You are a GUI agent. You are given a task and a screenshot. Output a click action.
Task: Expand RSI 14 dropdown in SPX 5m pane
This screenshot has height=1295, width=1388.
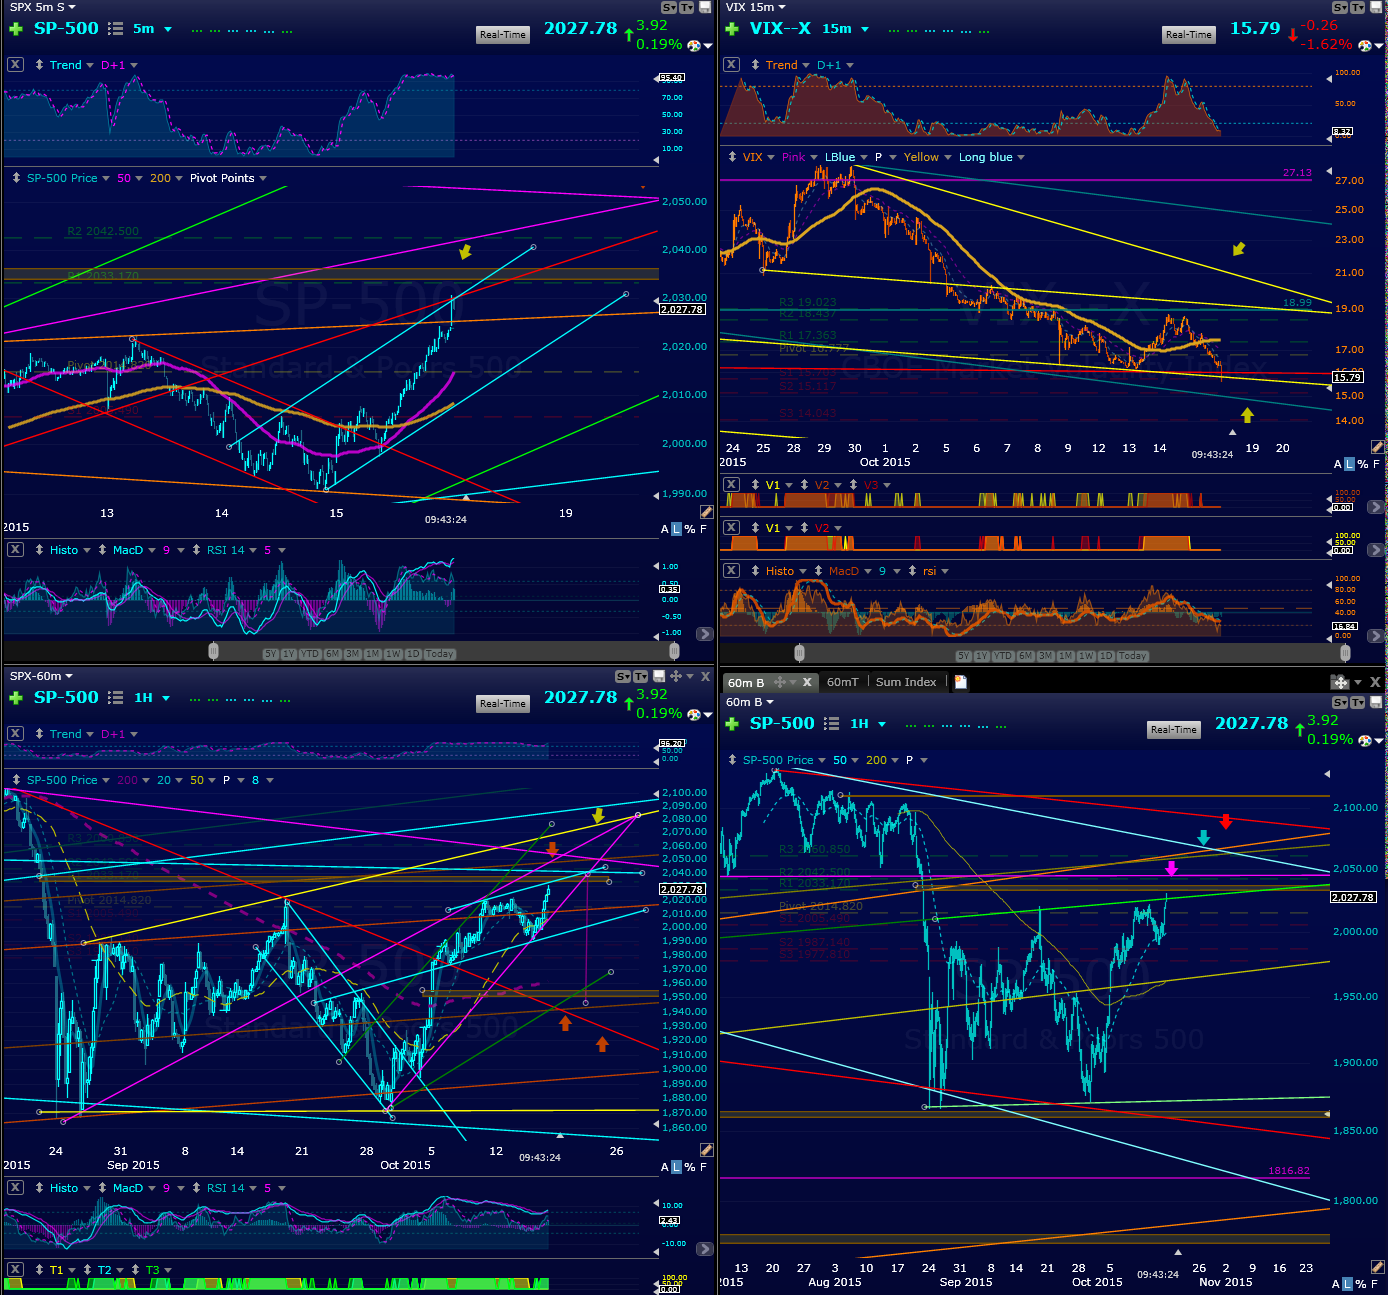tap(253, 550)
